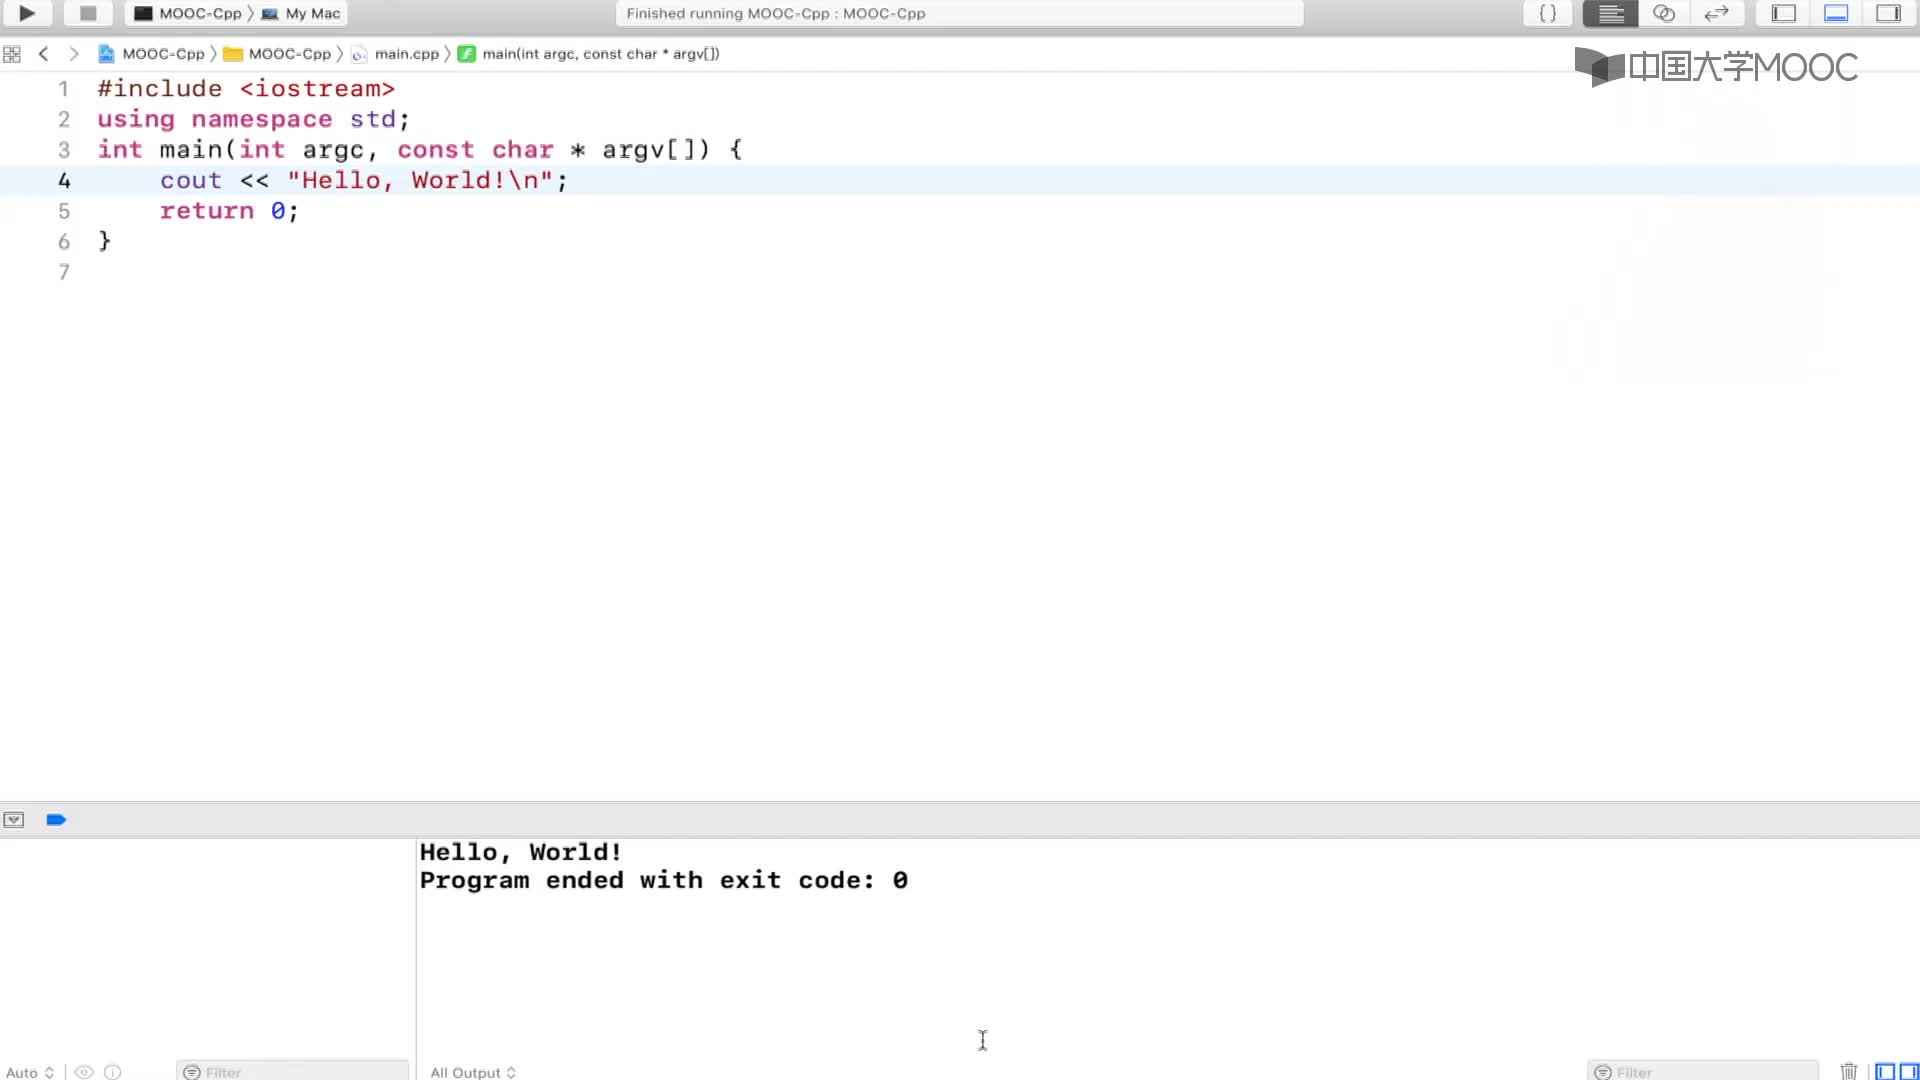Open the Auto variables scope dropdown
Screen dimensions: 1920x1080
tap(29, 1072)
